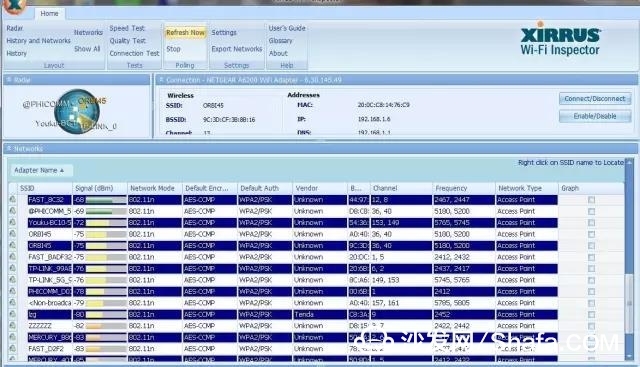Click network icon for MERCURY_B8 row
The height and width of the screenshot is (367, 640).
[x=13, y=337]
